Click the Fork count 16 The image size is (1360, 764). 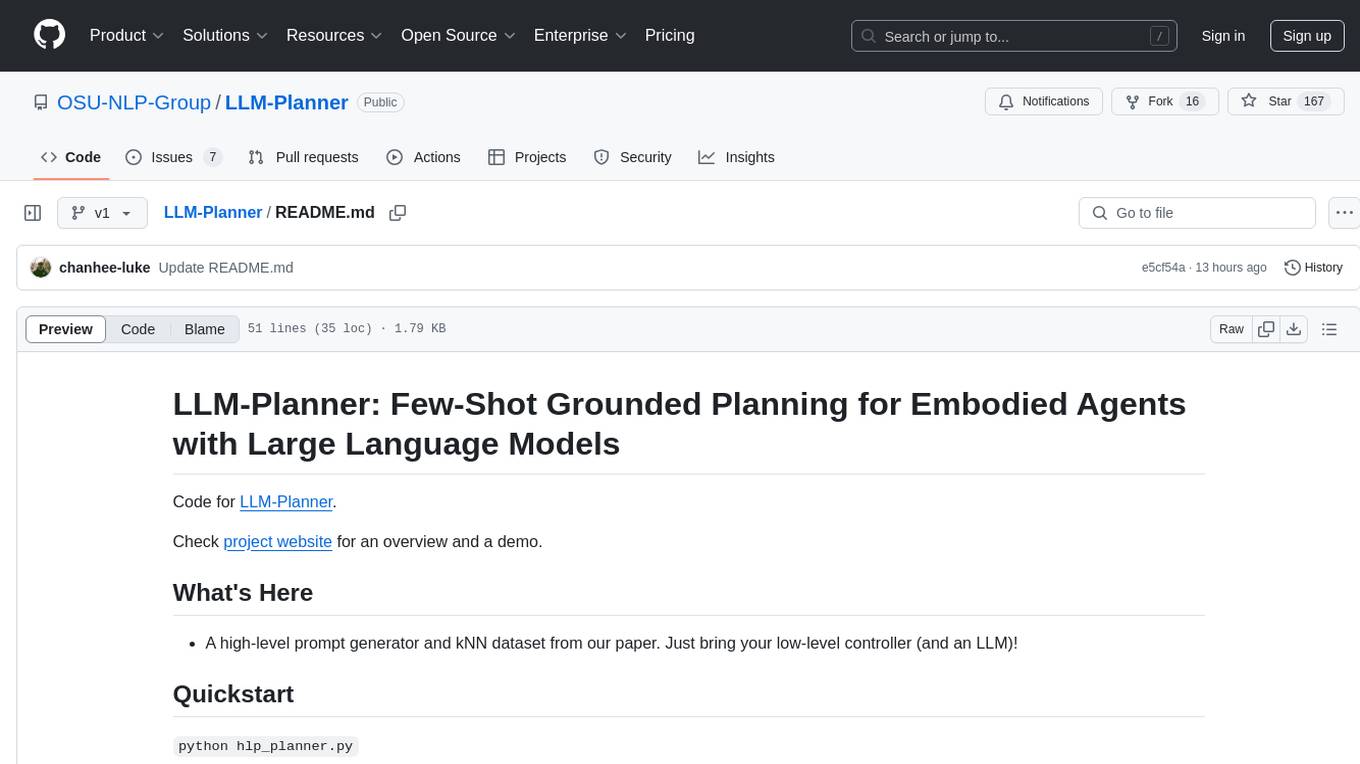point(1191,102)
